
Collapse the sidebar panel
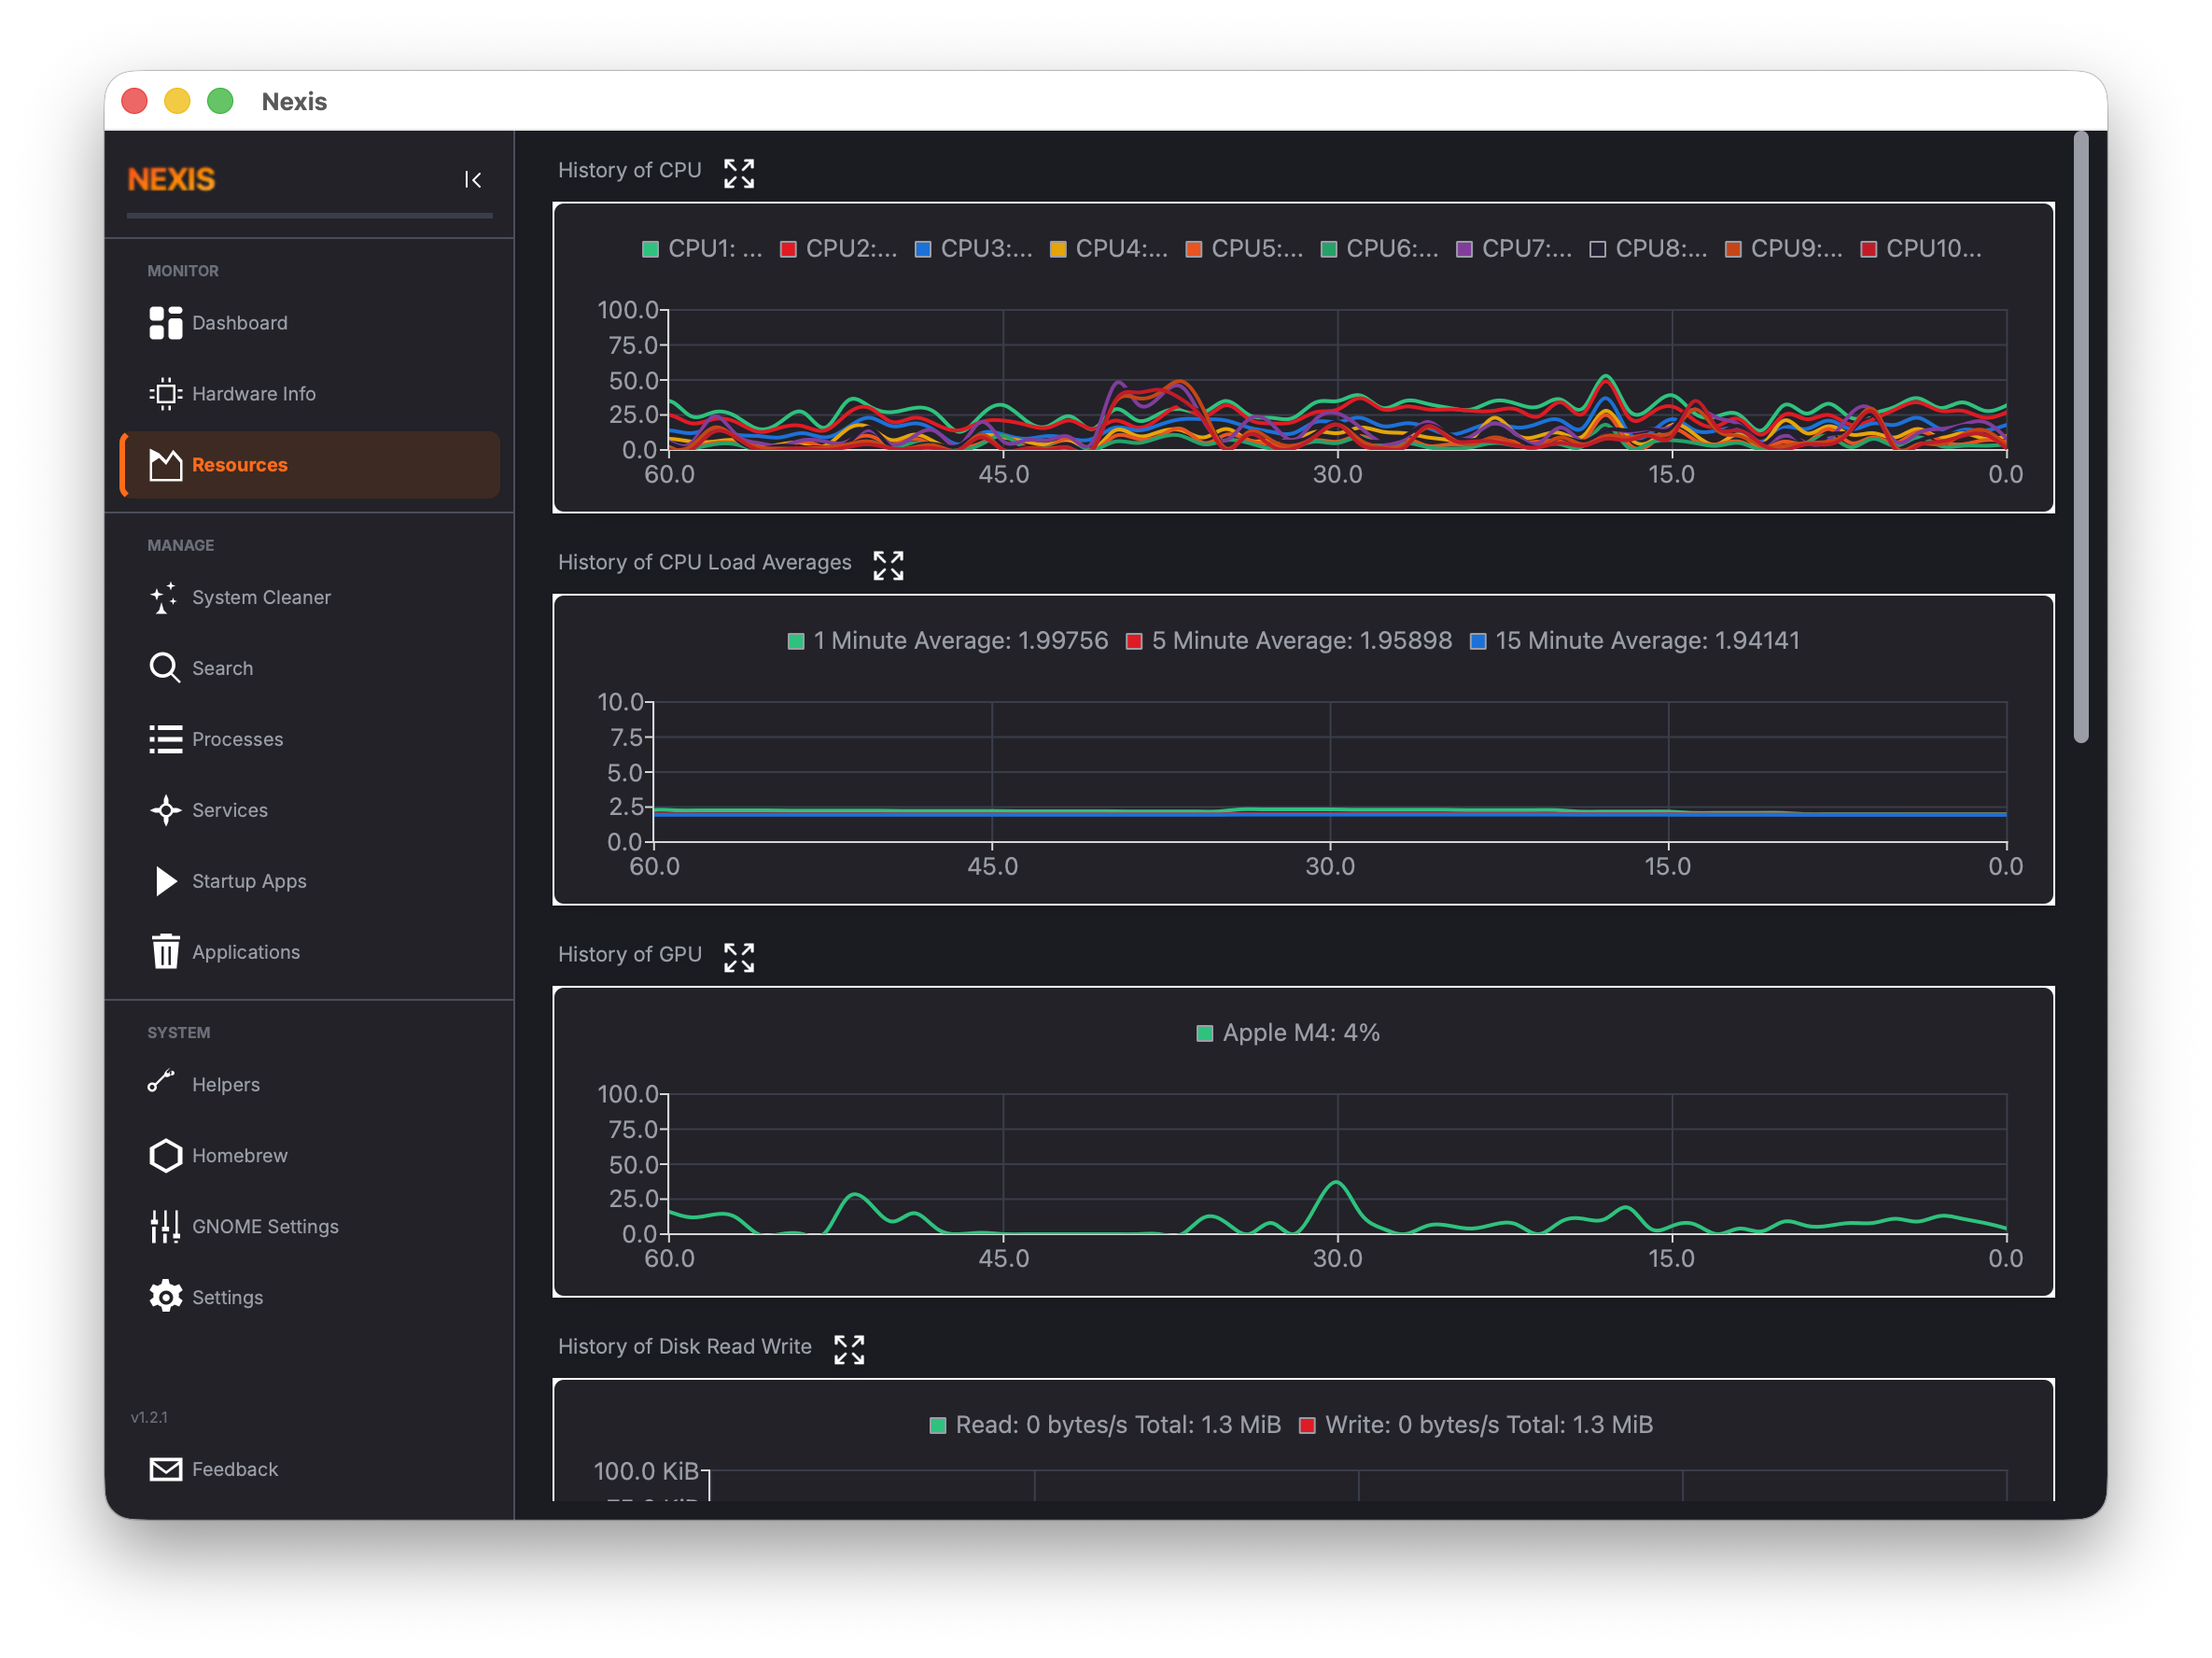(473, 180)
